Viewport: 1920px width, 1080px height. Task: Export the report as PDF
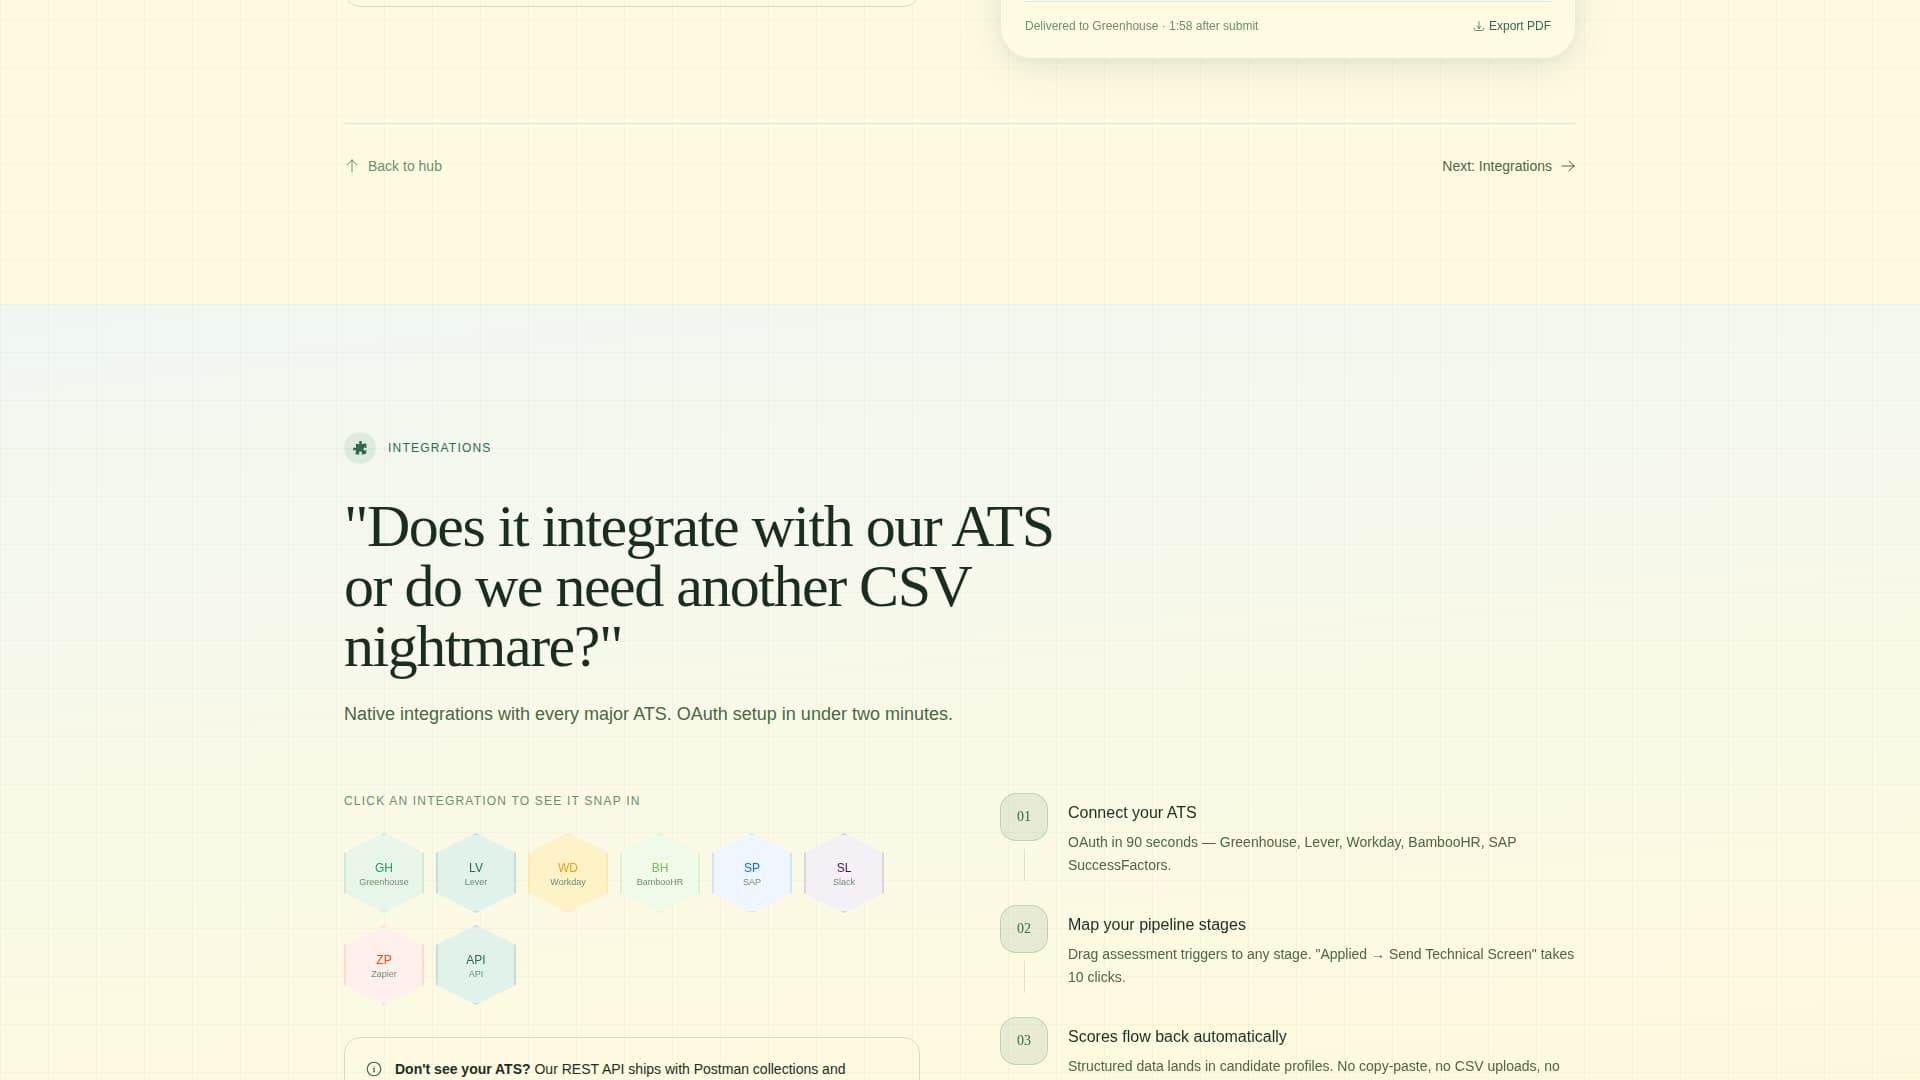coord(1512,26)
